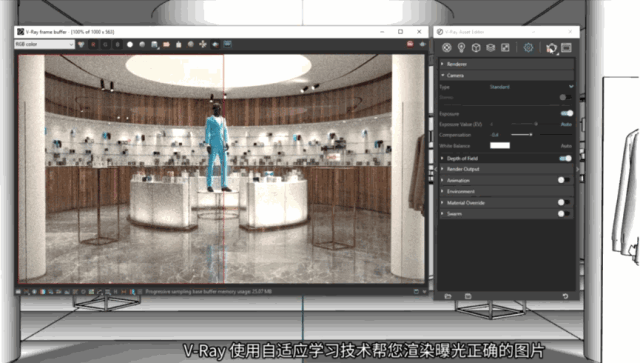Expand the Renderer section
The width and height of the screenshot is (640, 363).
click(x=507, y=64)
